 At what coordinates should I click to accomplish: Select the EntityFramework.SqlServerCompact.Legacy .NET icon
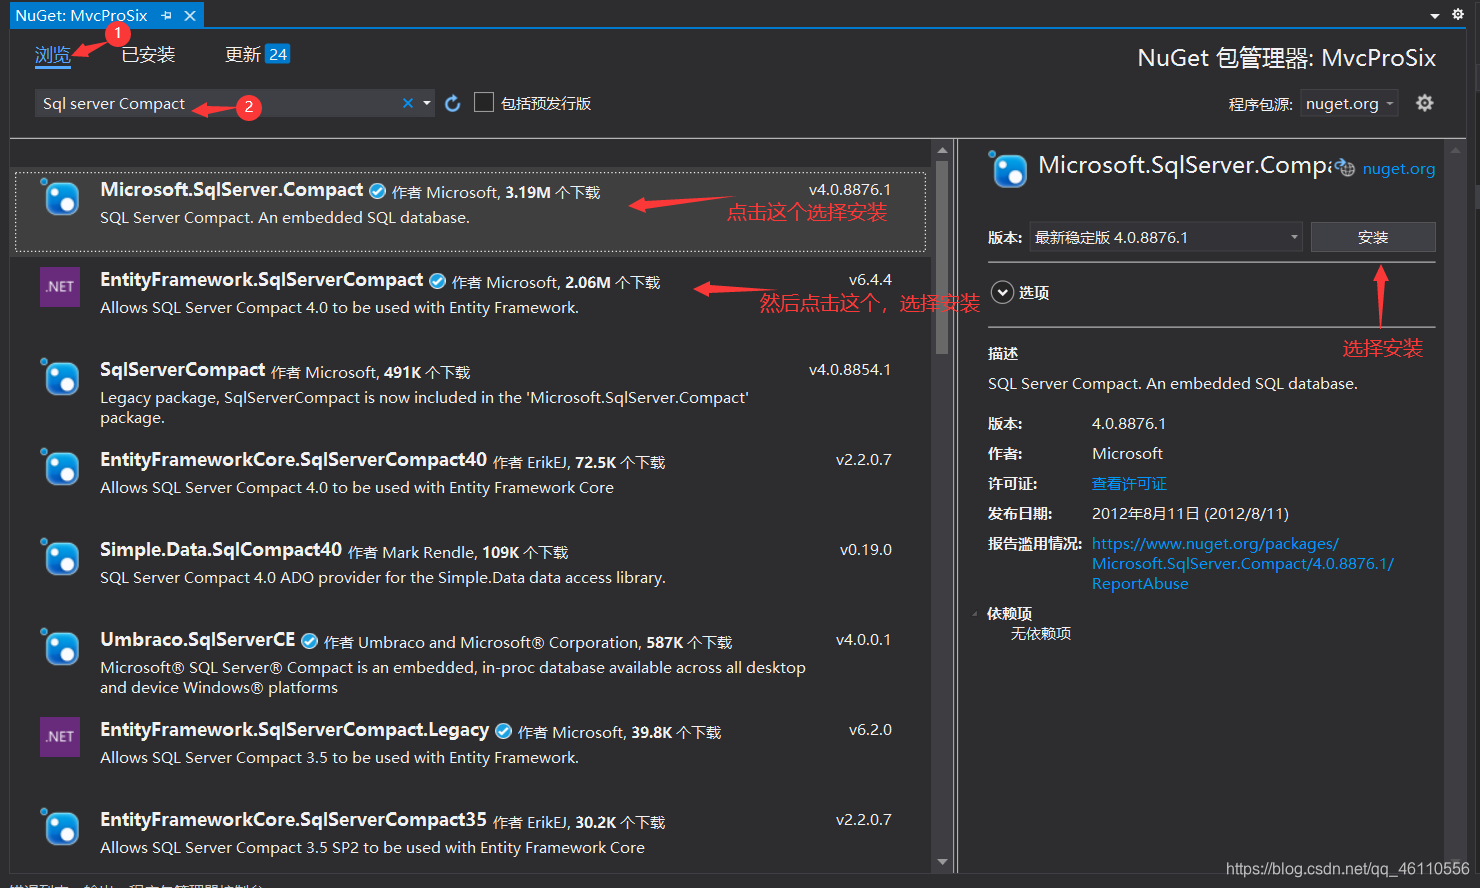click(60, 737)
